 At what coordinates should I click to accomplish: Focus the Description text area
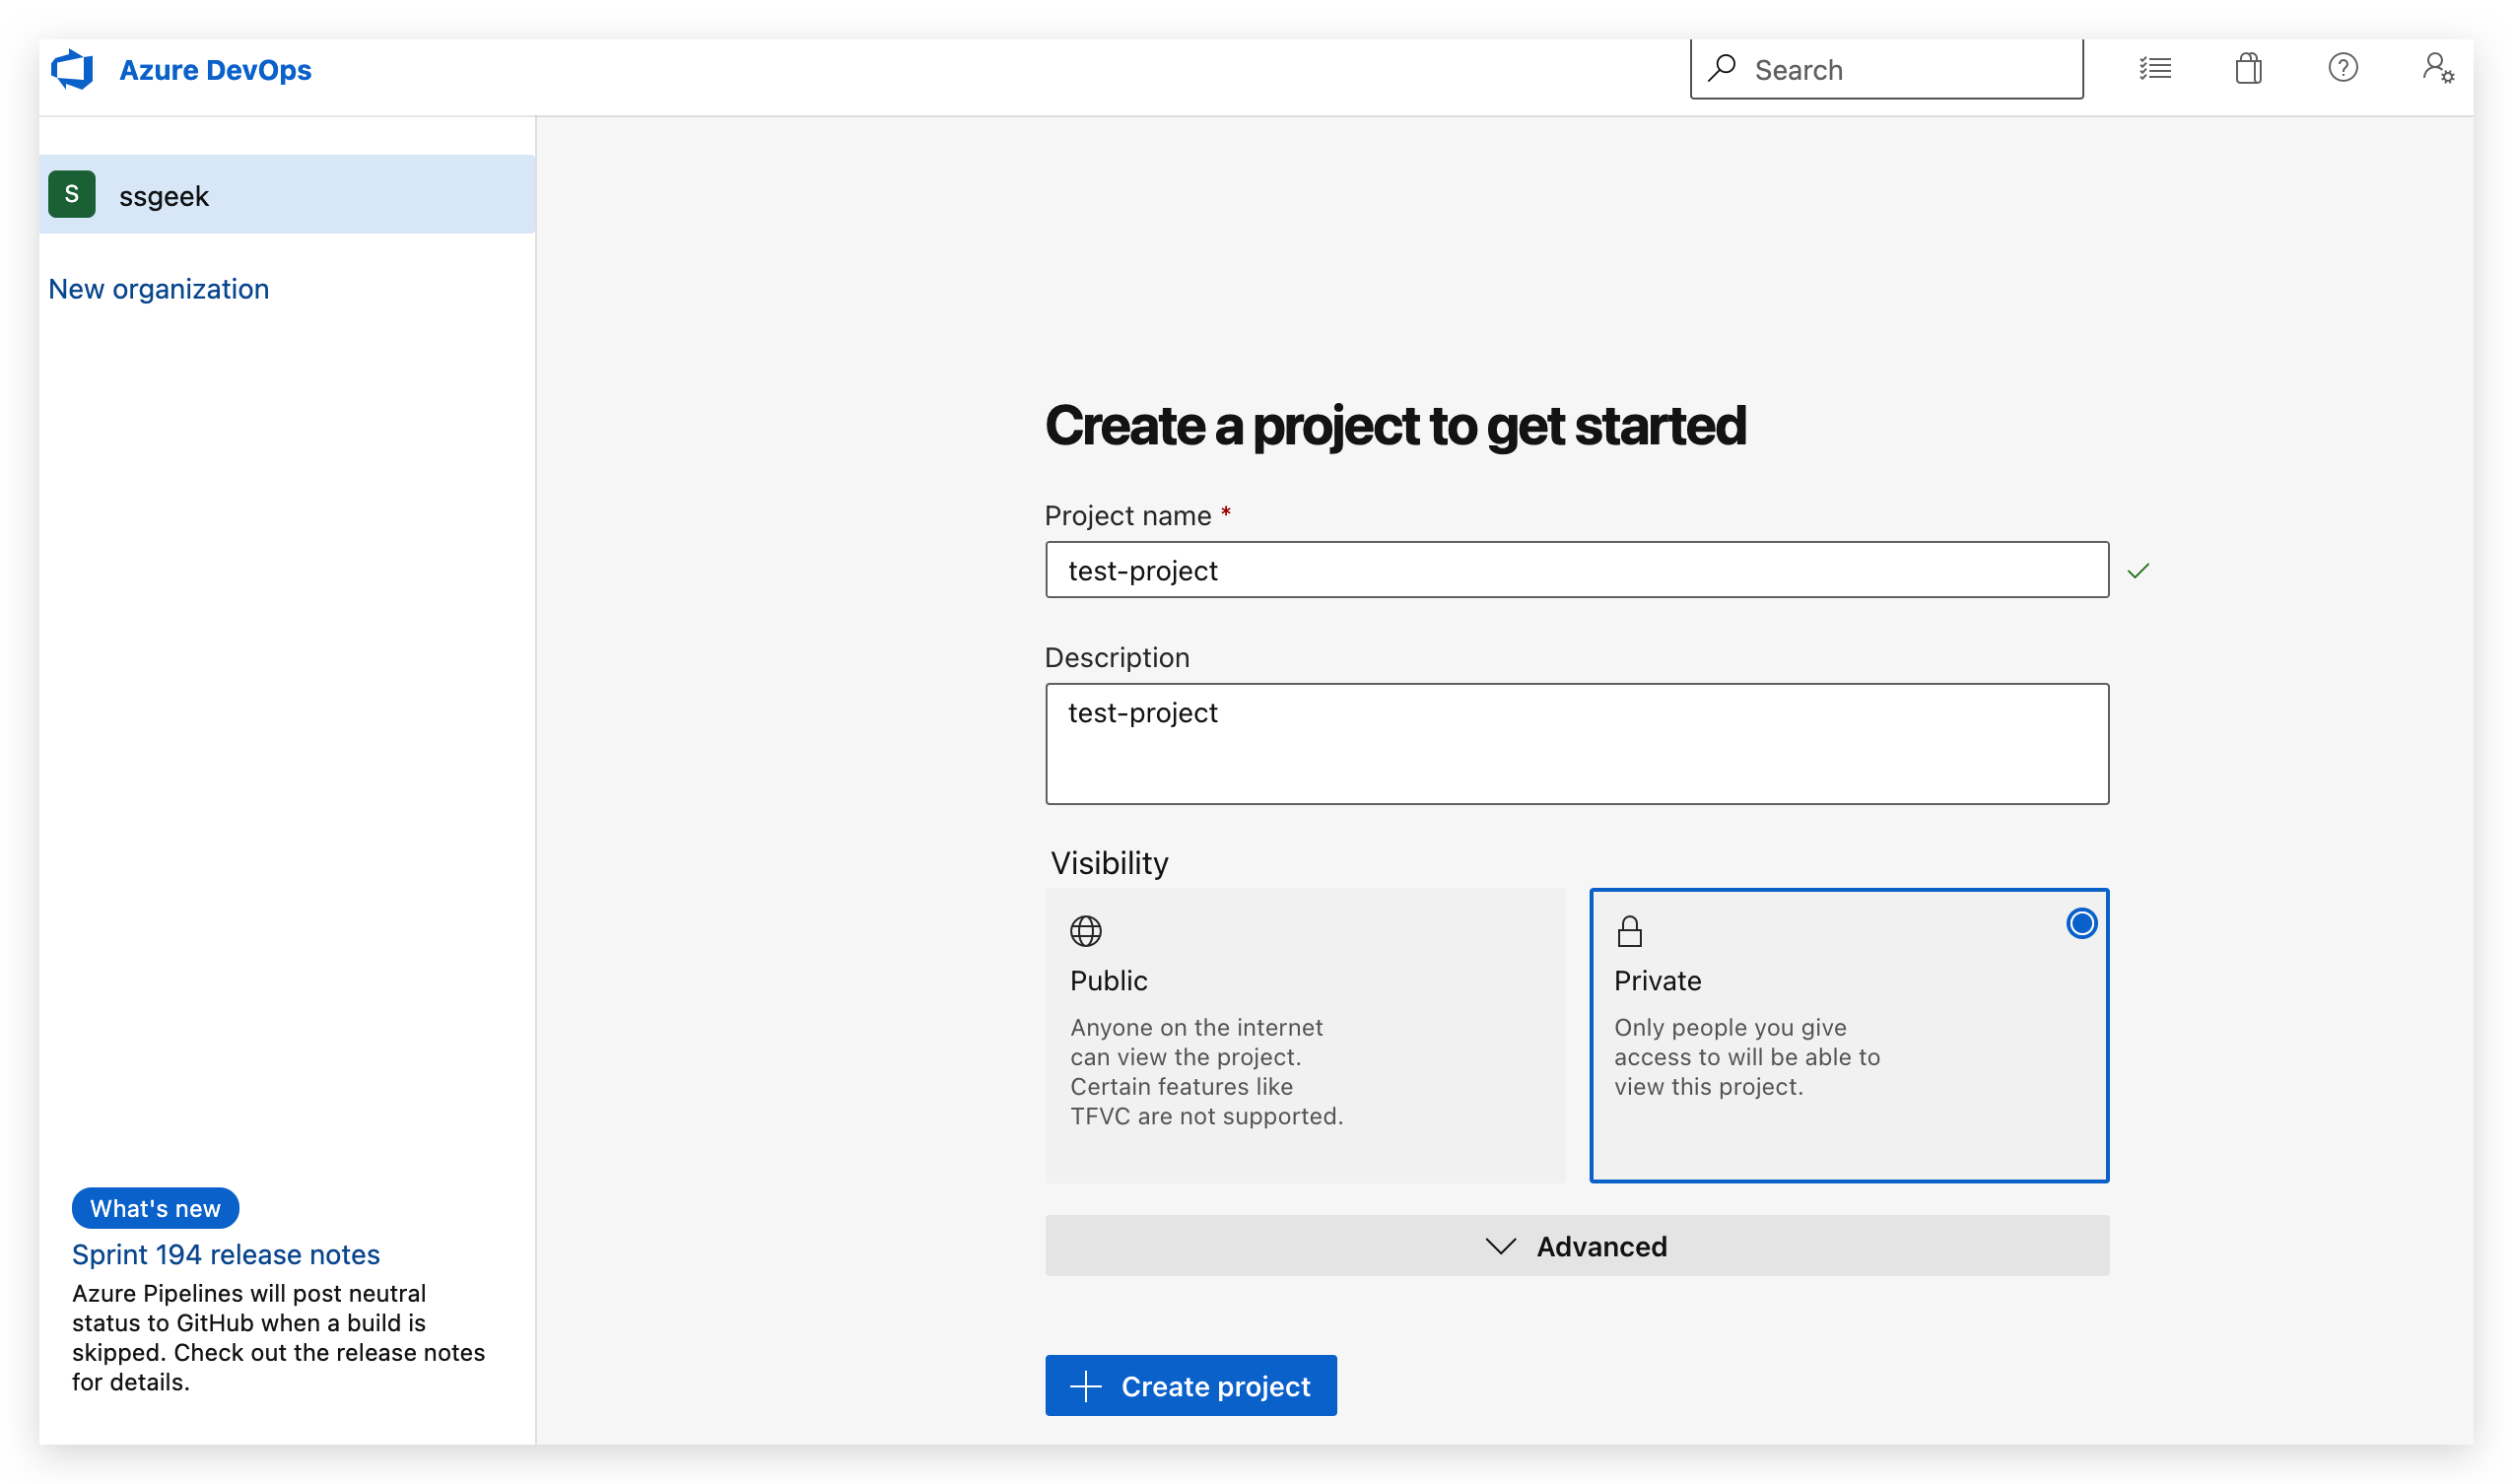[1576, 744]
